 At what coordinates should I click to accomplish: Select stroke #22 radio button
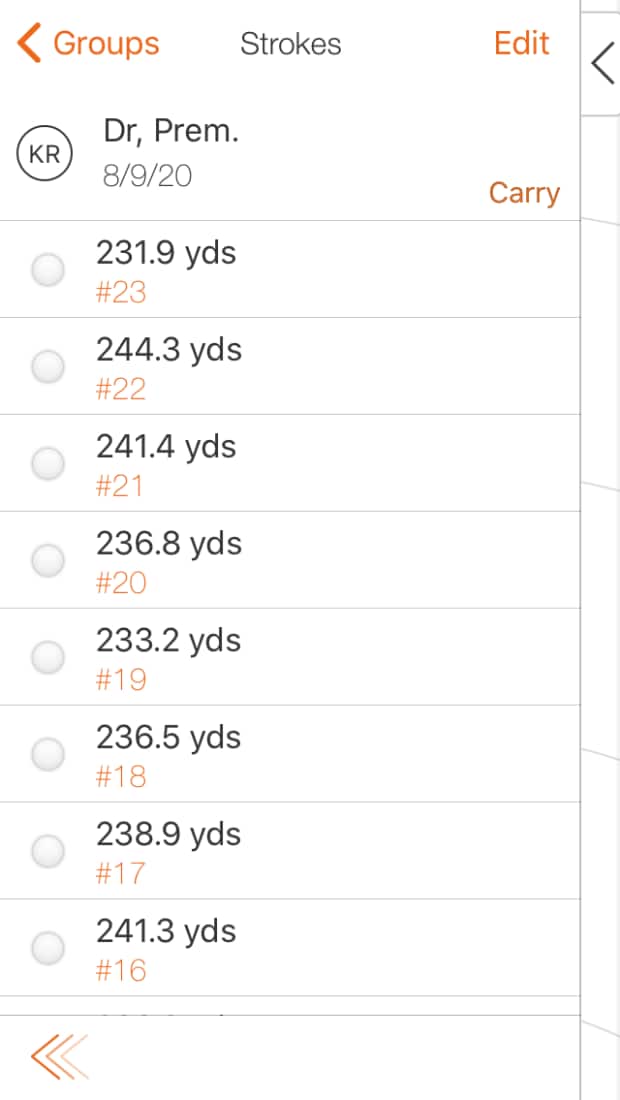(48, 367)
